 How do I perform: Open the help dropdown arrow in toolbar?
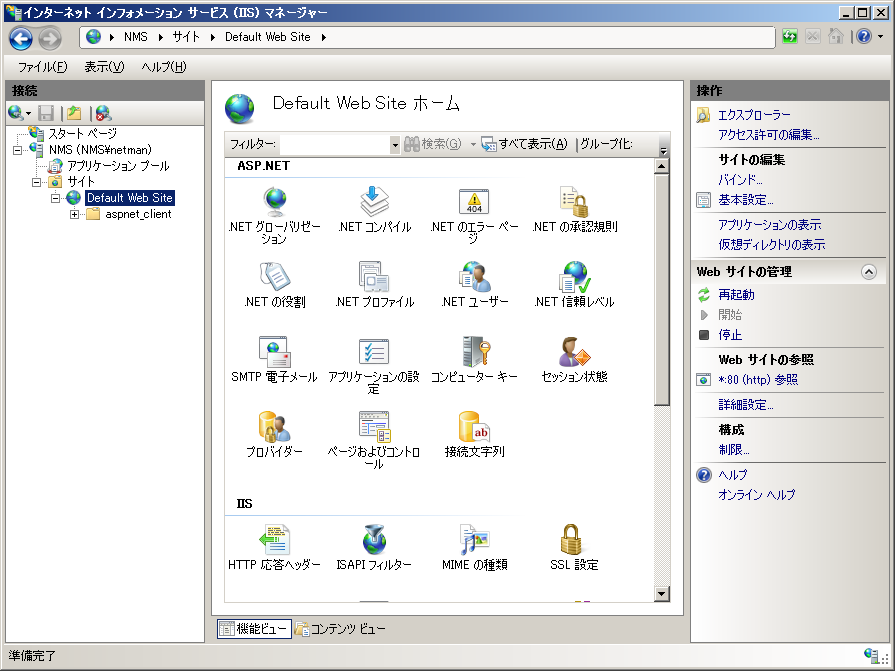click(881, 37)
